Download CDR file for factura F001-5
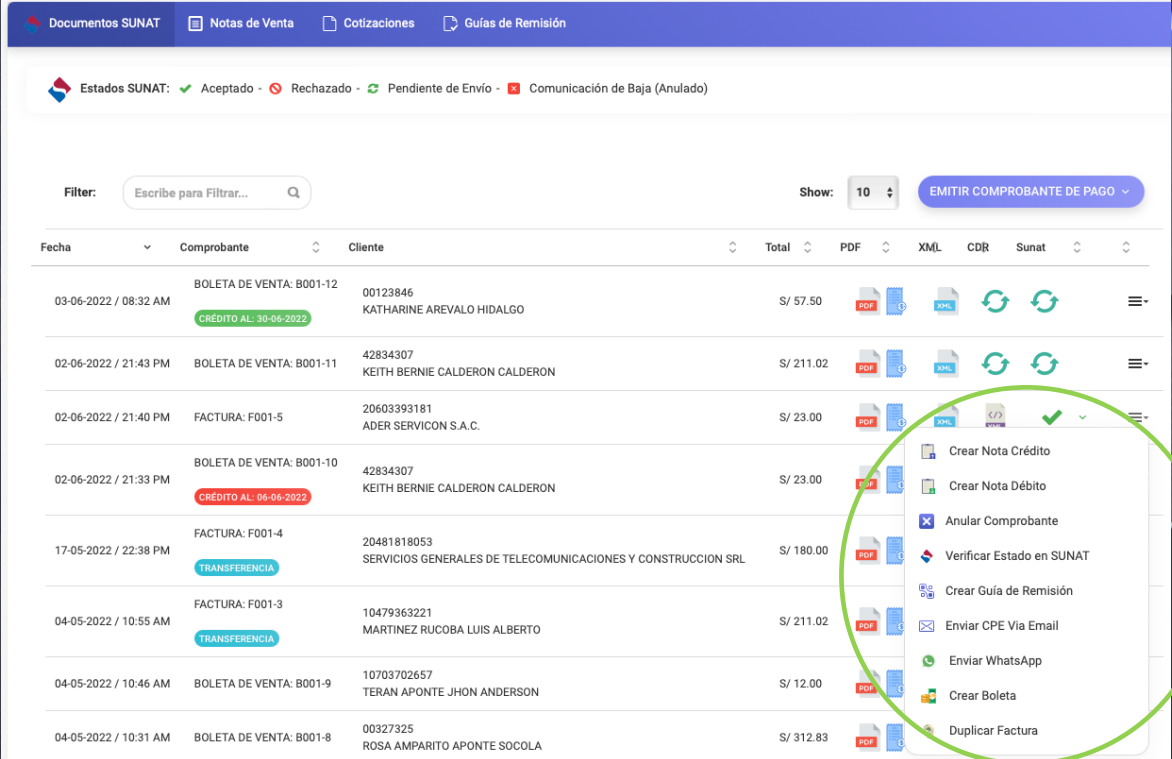Screen dimensions: 1172x759 tap(994, 415)
